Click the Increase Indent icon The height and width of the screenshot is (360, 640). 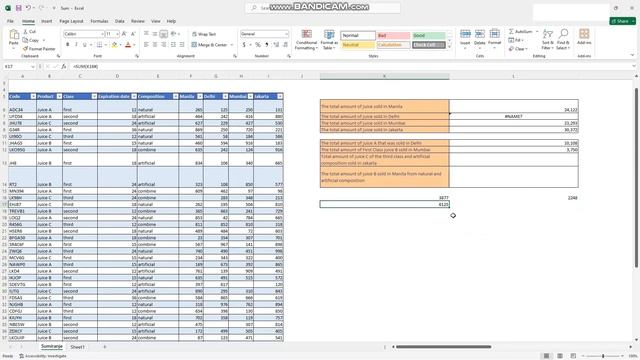tap(182, 44)
